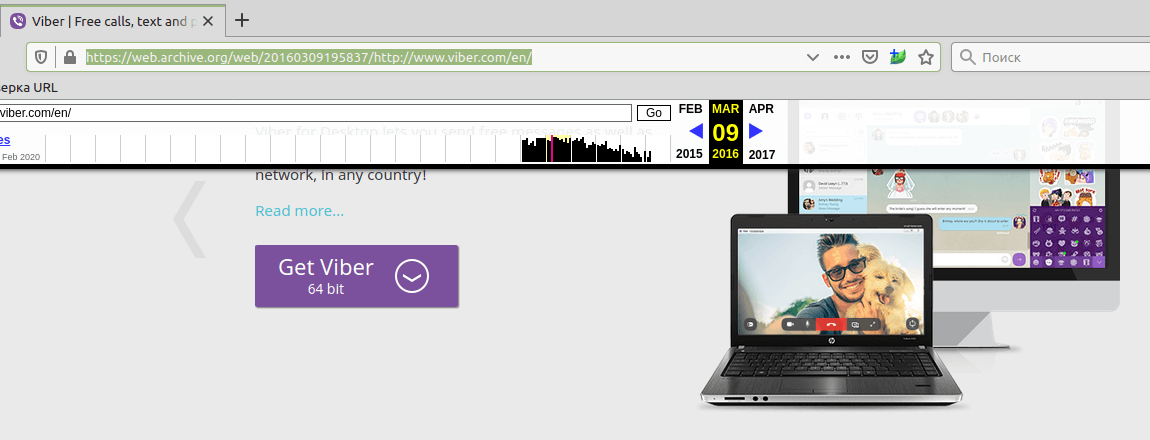Click the bookmark toolbar item ending in URL

pyautogui.click(x=29, y=88)
